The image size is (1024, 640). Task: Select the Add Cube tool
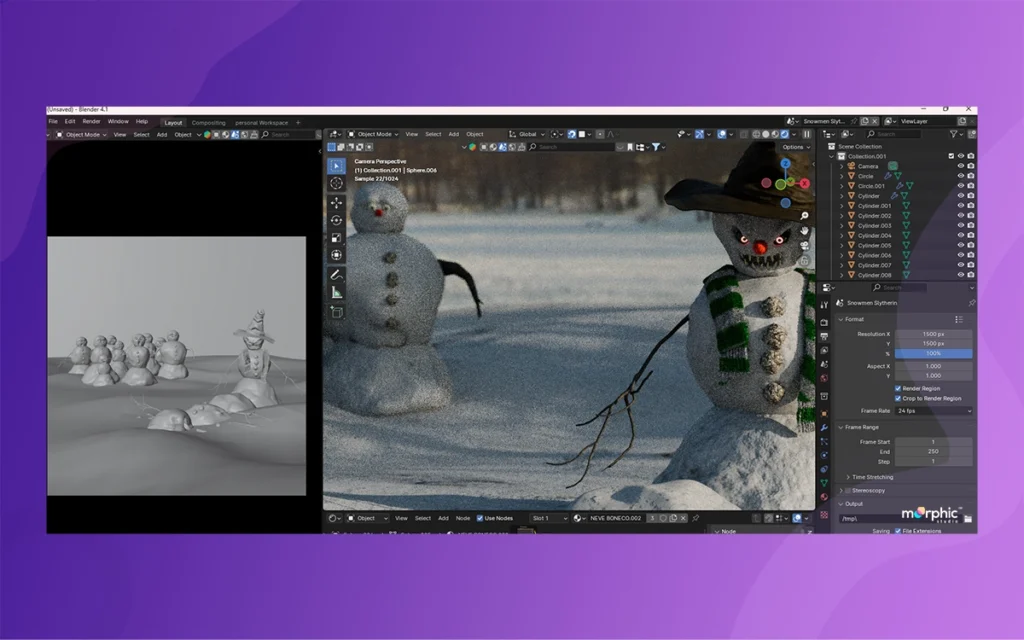tap(336, 312)
